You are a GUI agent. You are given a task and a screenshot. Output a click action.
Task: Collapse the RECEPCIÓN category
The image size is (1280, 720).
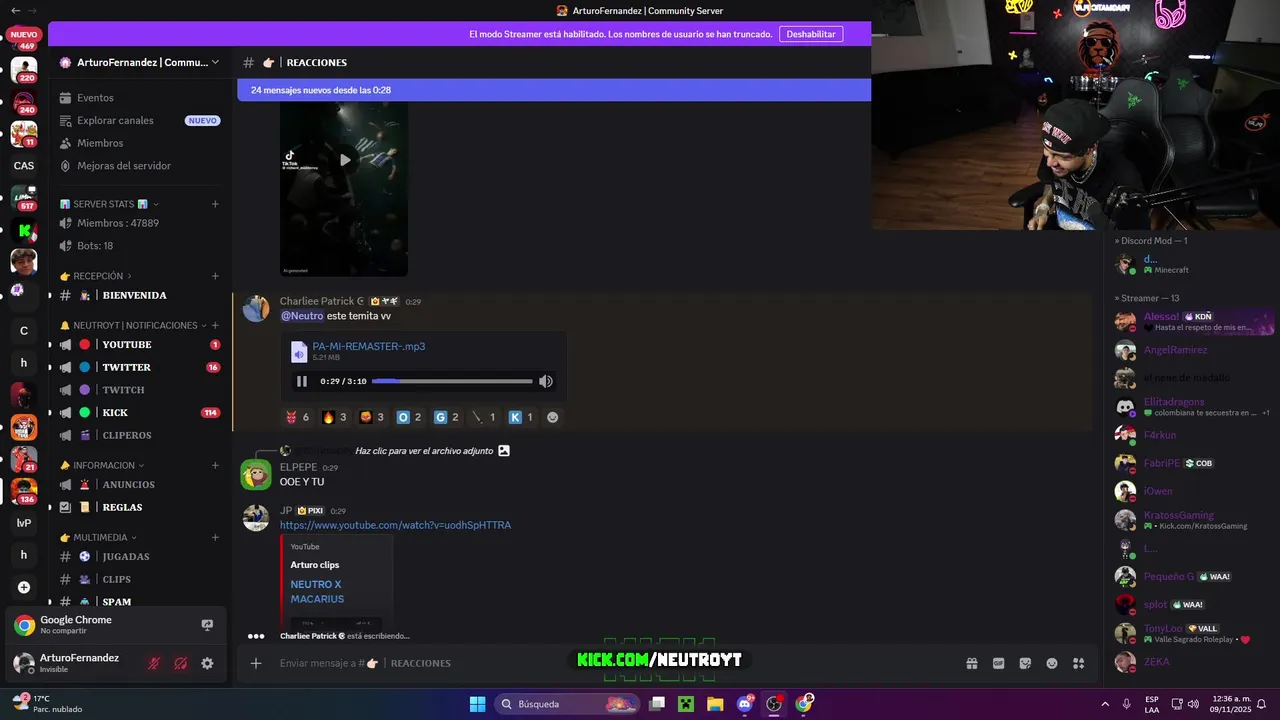[96, 276]
